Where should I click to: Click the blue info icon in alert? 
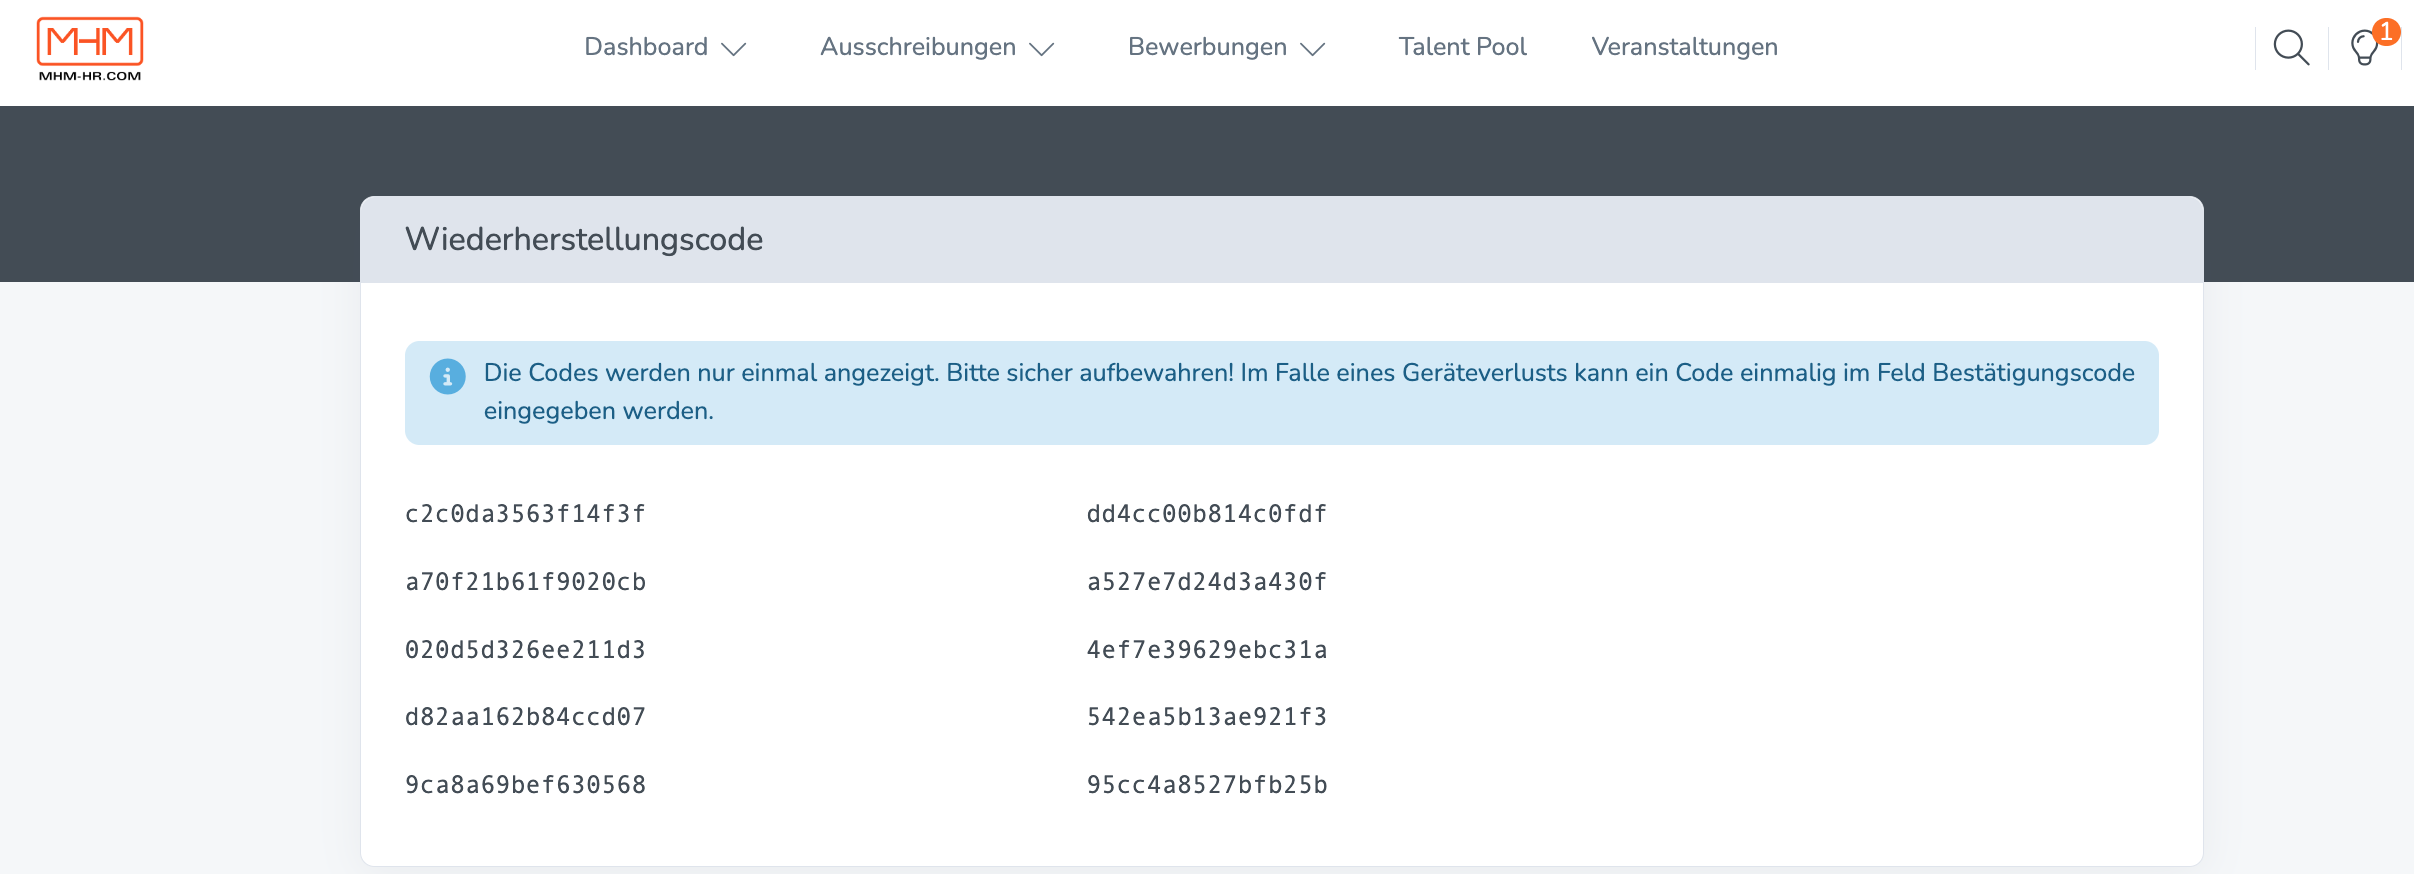point(447,376)
